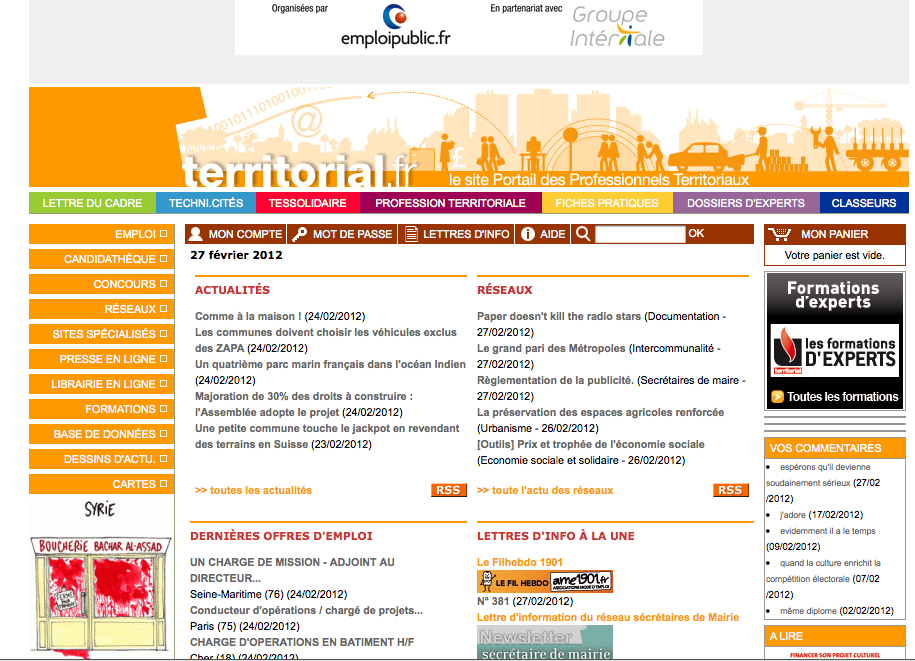The width and height of the screenshot is (915, 661).
Task: Open the Tessolidaire tab
Action: 308,203
